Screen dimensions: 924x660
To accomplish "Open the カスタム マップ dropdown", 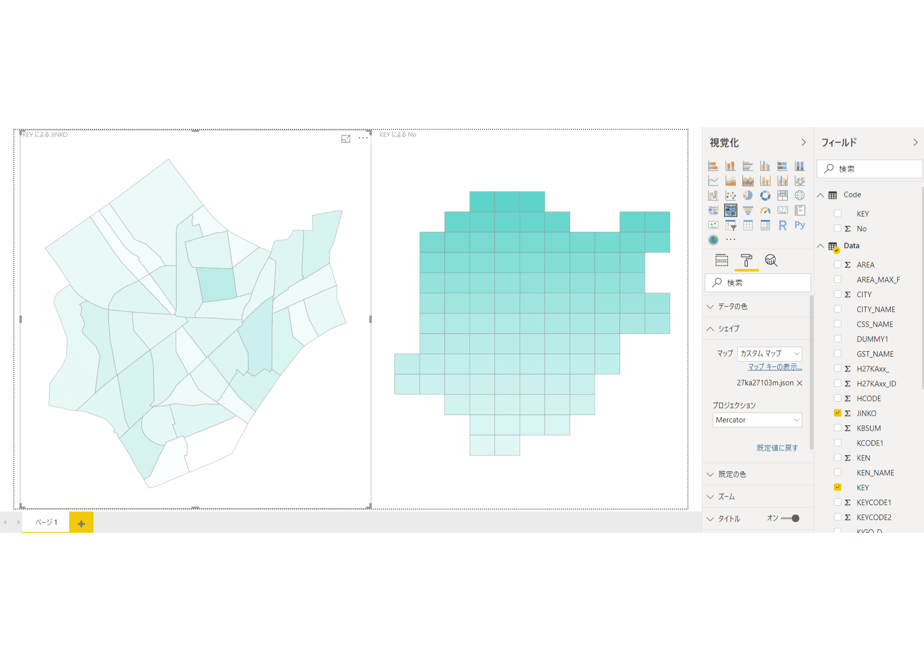I will (x=770, y=354).
